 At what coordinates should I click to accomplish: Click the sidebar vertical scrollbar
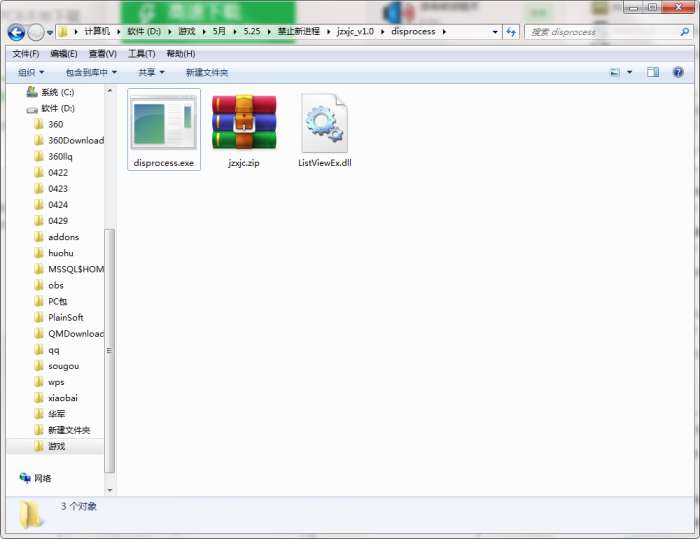click(x=110, y=350)
